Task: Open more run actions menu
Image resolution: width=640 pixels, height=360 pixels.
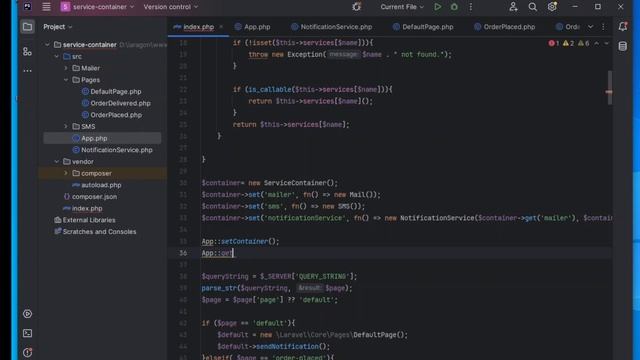Action: click(471, 7)
